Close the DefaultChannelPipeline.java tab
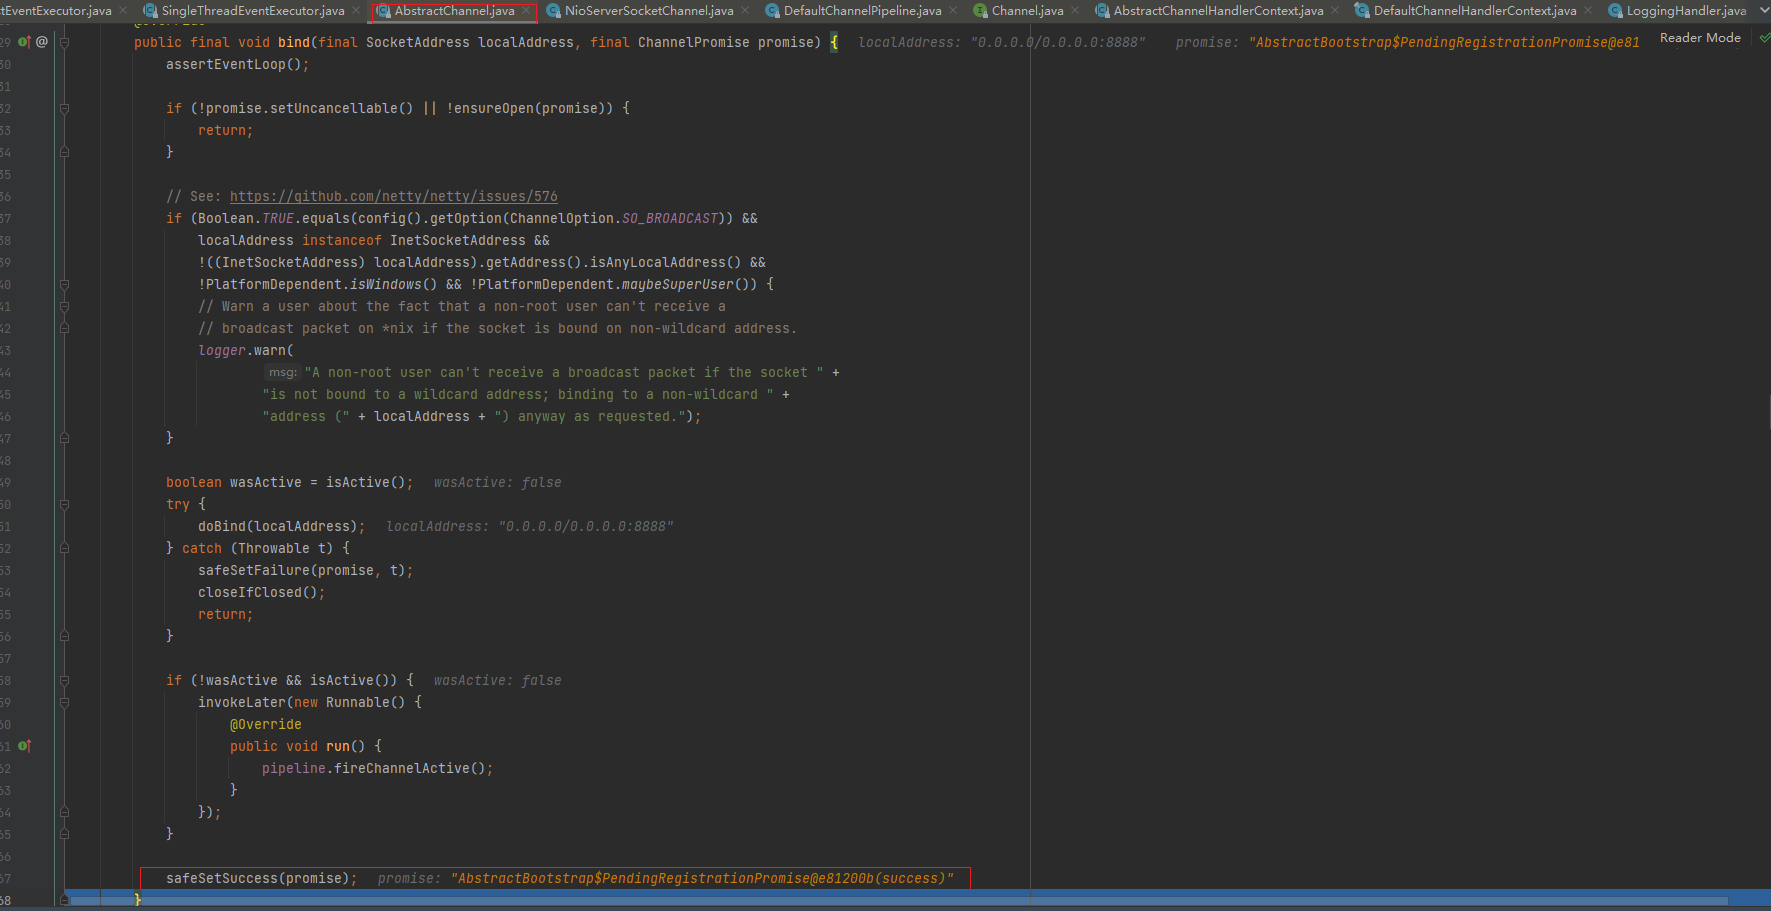The image size is (1771, 911). coord(953,11)
